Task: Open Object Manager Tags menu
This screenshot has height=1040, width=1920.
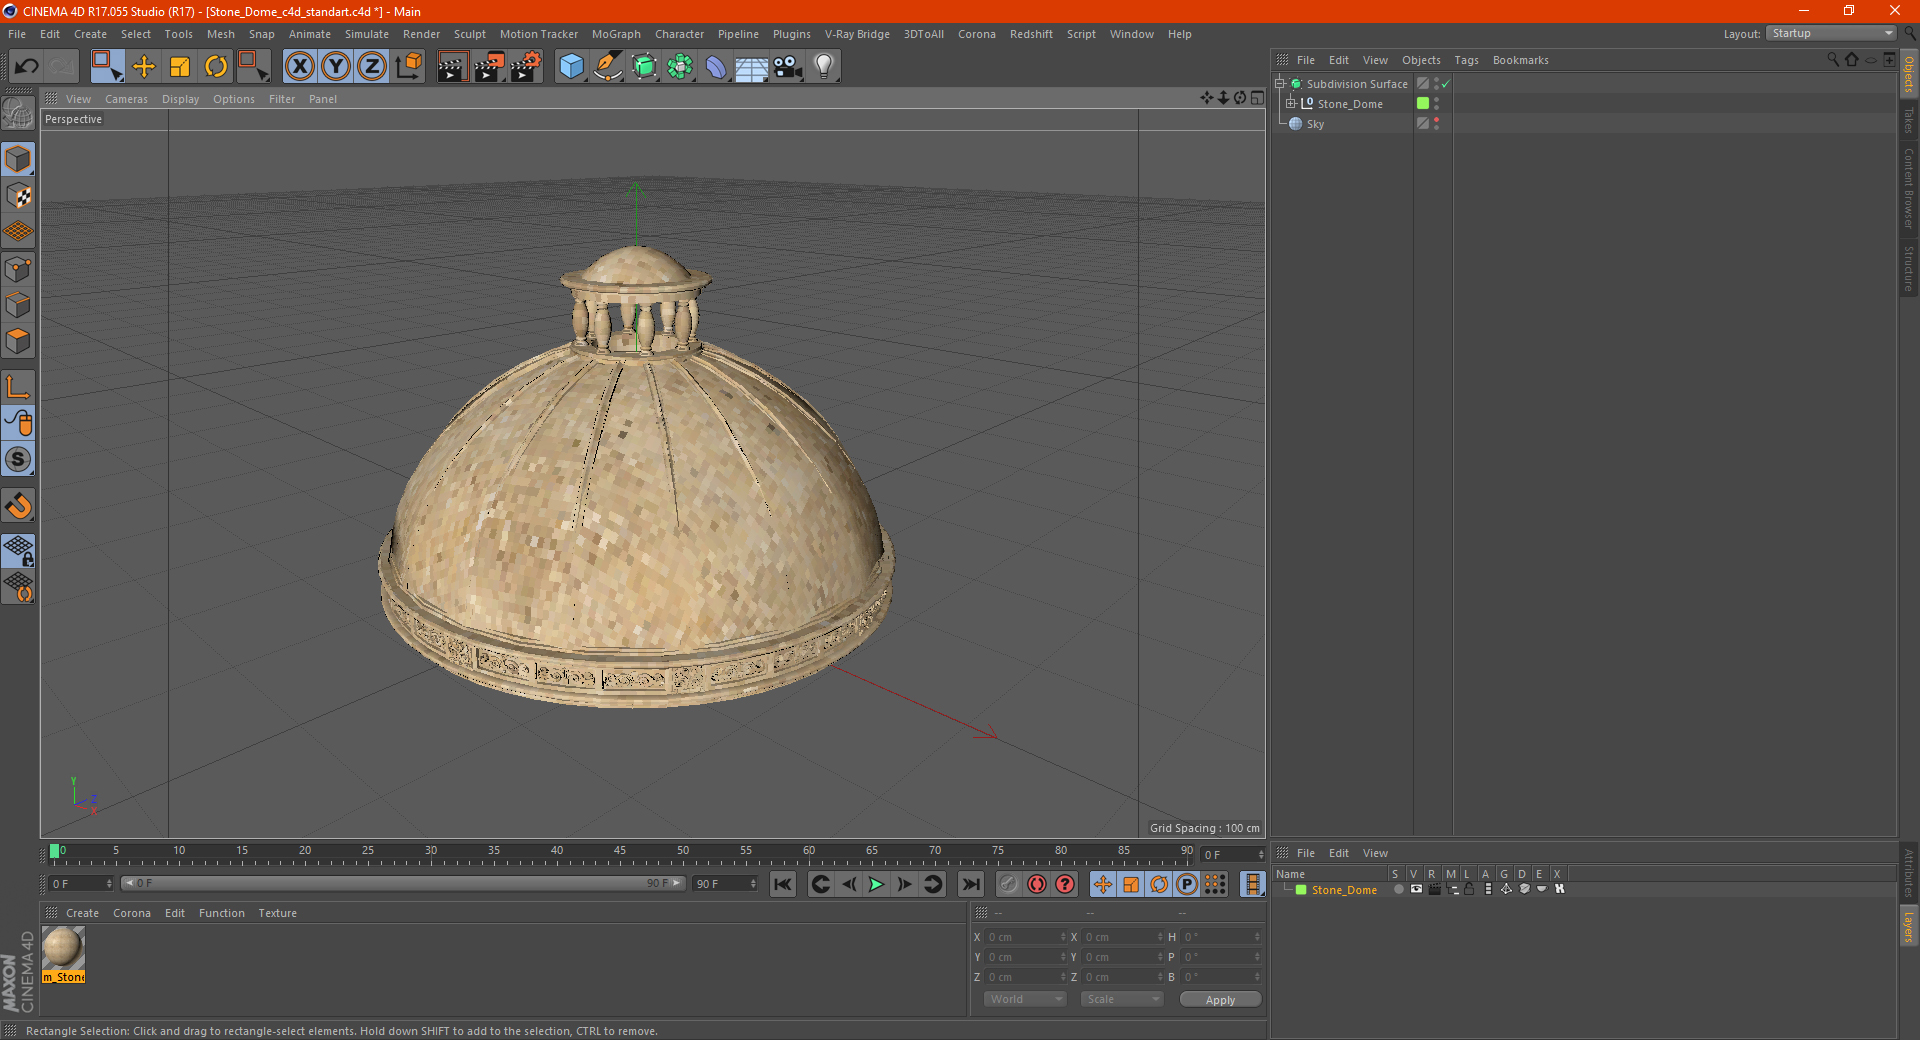Action: [x=1466, y=60]
